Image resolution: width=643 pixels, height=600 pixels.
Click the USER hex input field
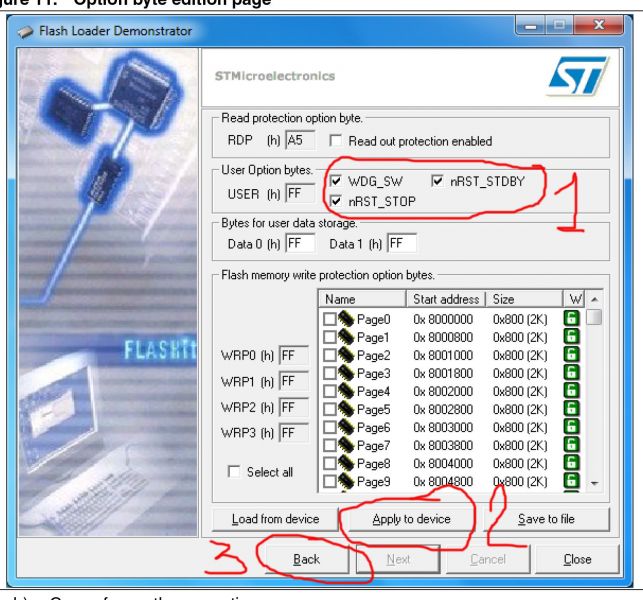300,193
